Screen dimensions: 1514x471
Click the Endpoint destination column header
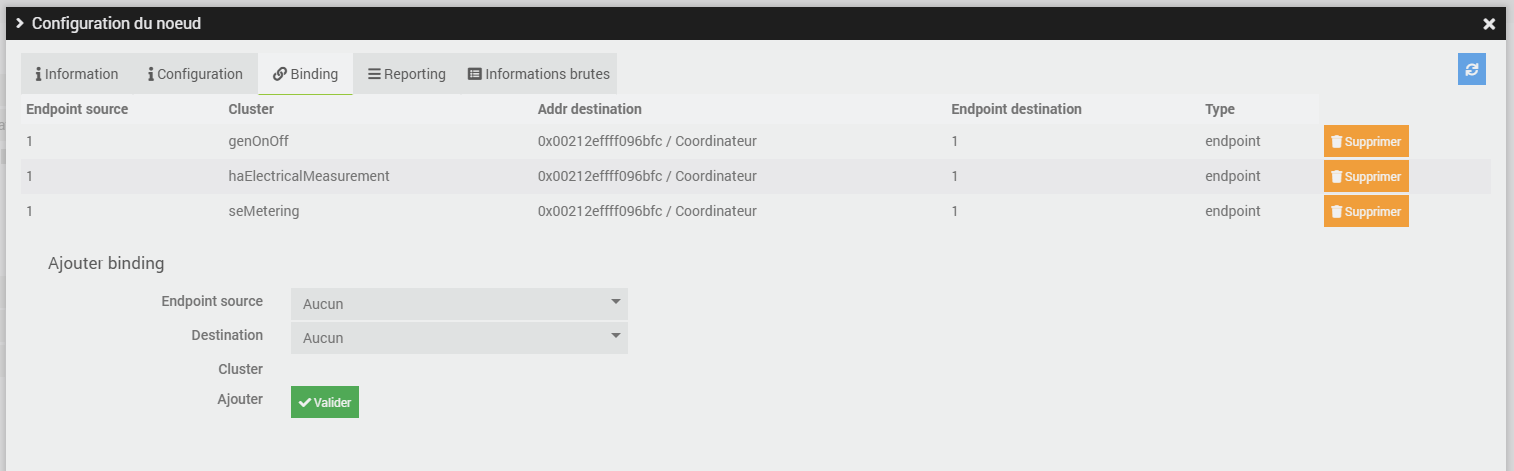click(1016, 109)
